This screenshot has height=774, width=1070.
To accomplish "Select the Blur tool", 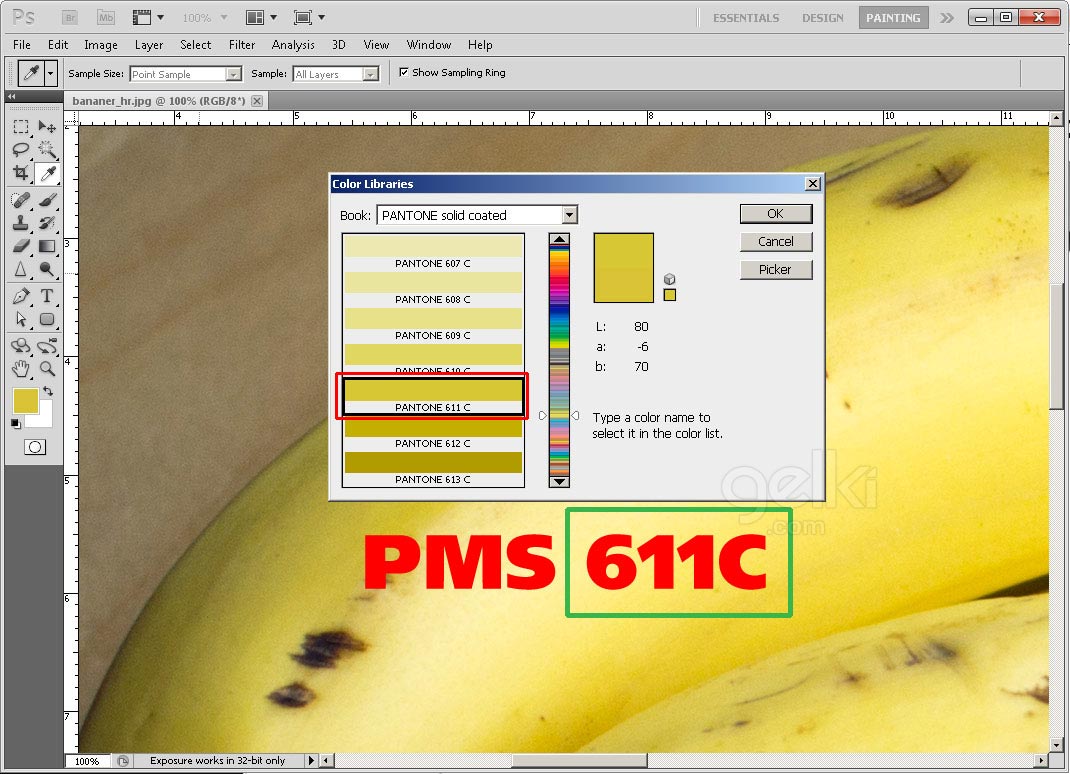I will (20, 269).
